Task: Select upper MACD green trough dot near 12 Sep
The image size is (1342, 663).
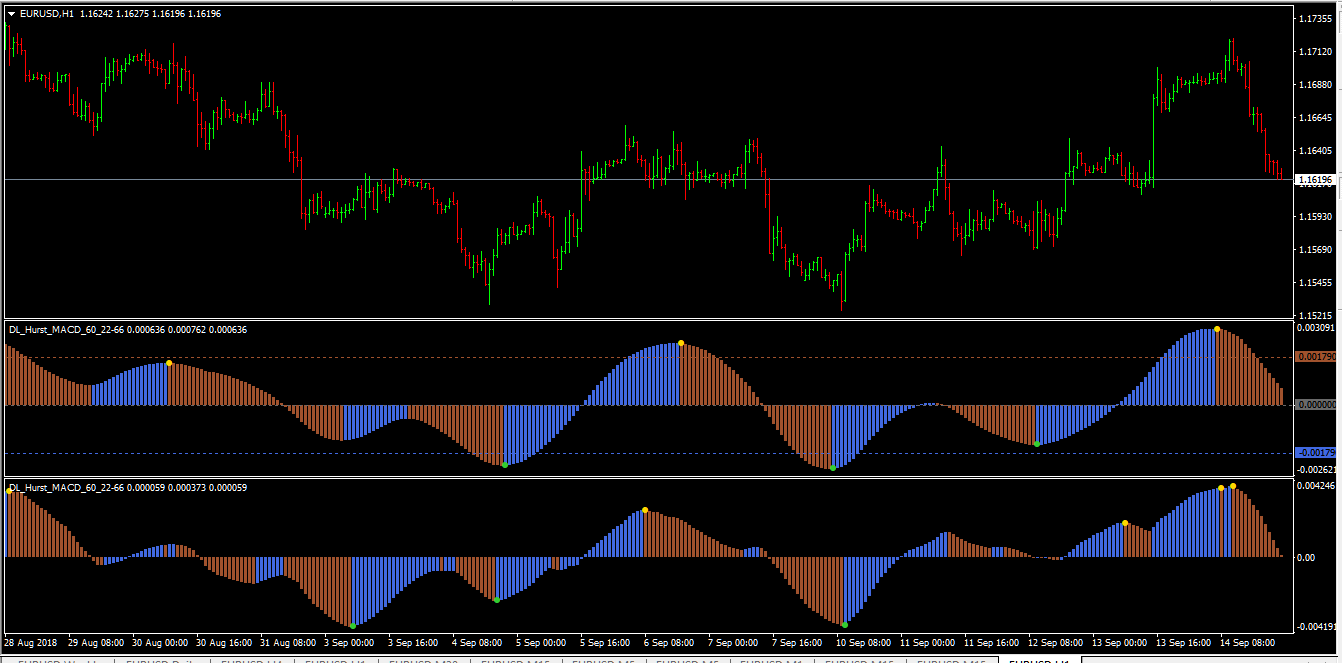Action: pos(1037,444)
